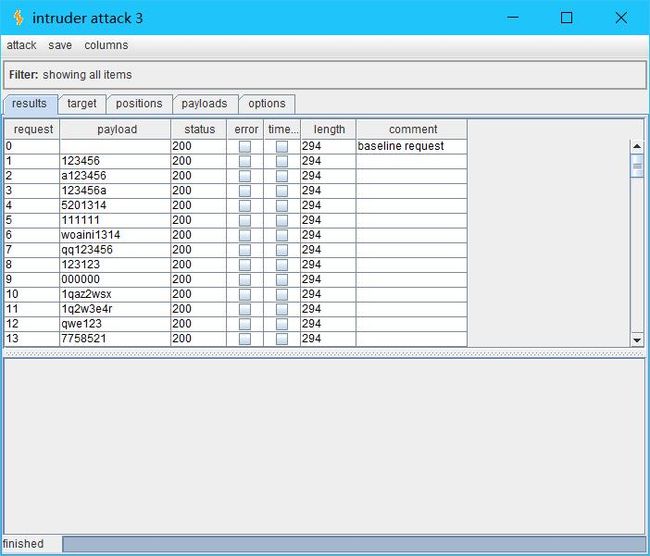650x556 pixels.
Task: Sort by the request column header
Action: pyautogui.click(x=33, y=129)
